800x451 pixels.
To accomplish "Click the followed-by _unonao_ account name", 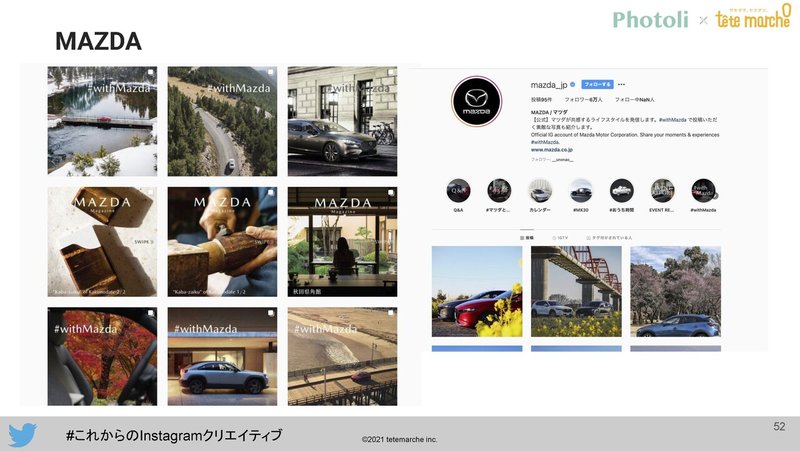I will click(x=563, y=160).
